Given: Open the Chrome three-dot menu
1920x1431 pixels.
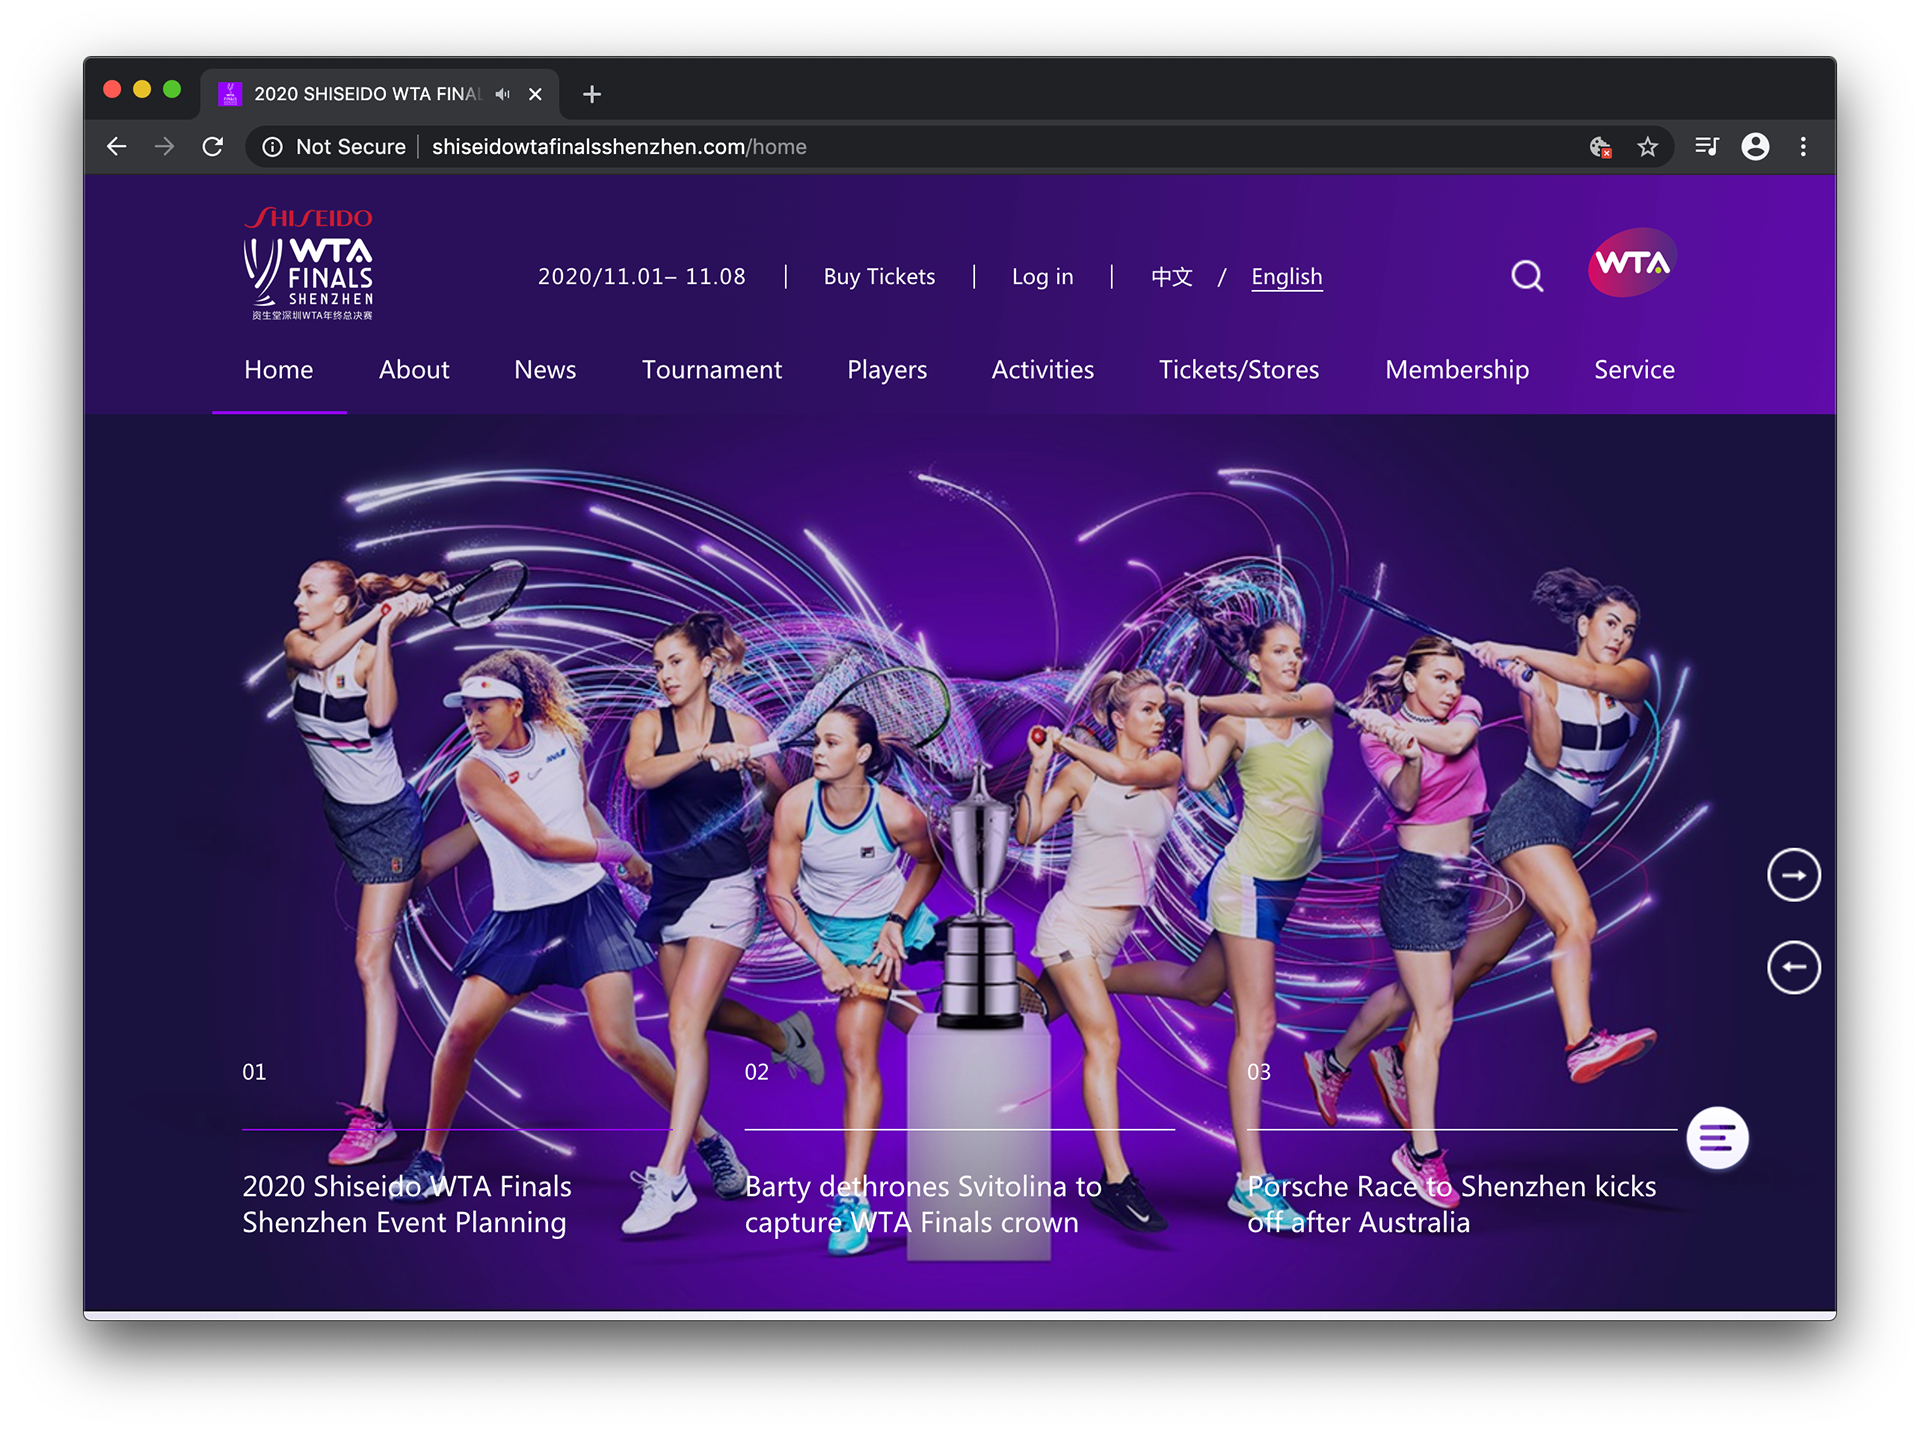Looking at the screenshot, I should pyautogui.click(x=1803, y=147).
